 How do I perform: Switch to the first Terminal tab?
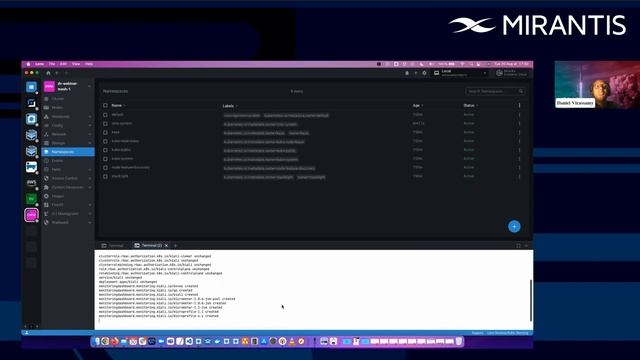point(113,246)
